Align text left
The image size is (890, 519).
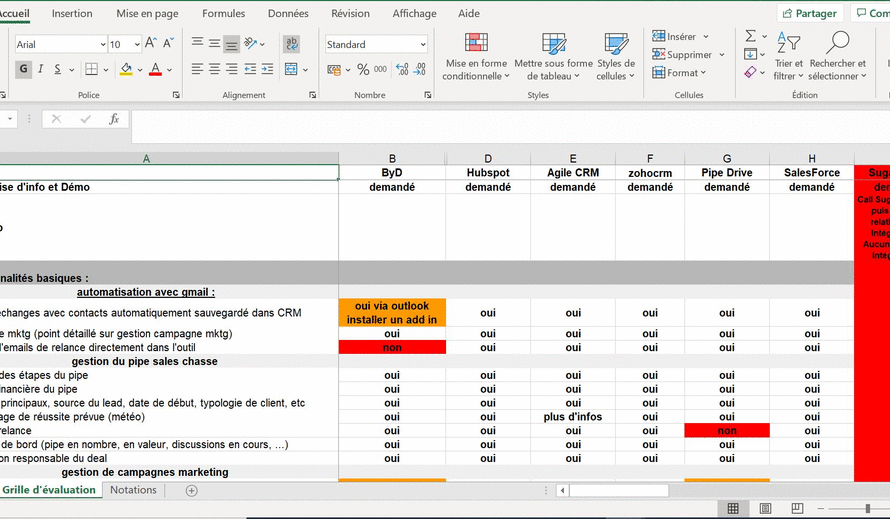coord(197,69)
